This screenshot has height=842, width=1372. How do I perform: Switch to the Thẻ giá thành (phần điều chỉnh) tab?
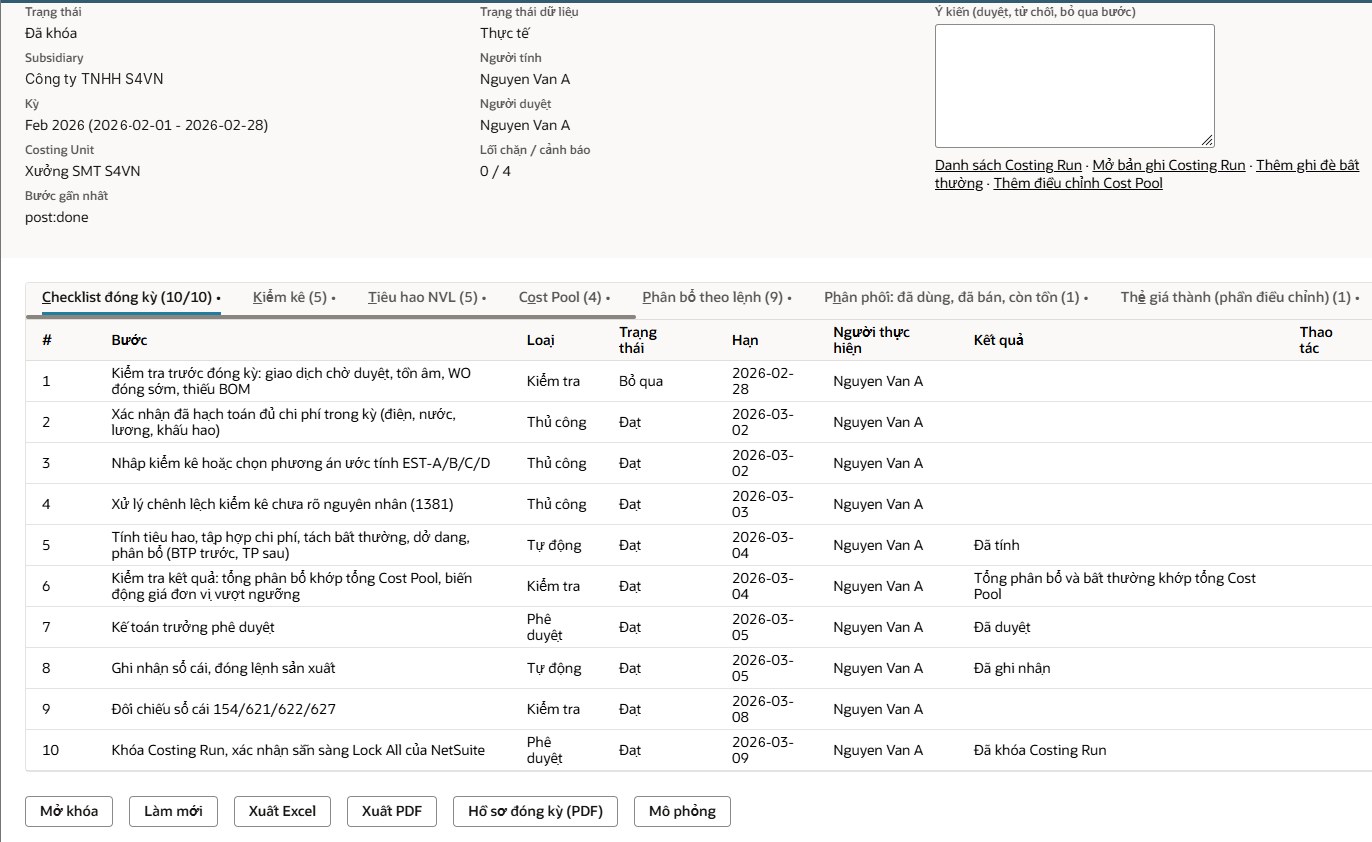[x=1240, y=297]
